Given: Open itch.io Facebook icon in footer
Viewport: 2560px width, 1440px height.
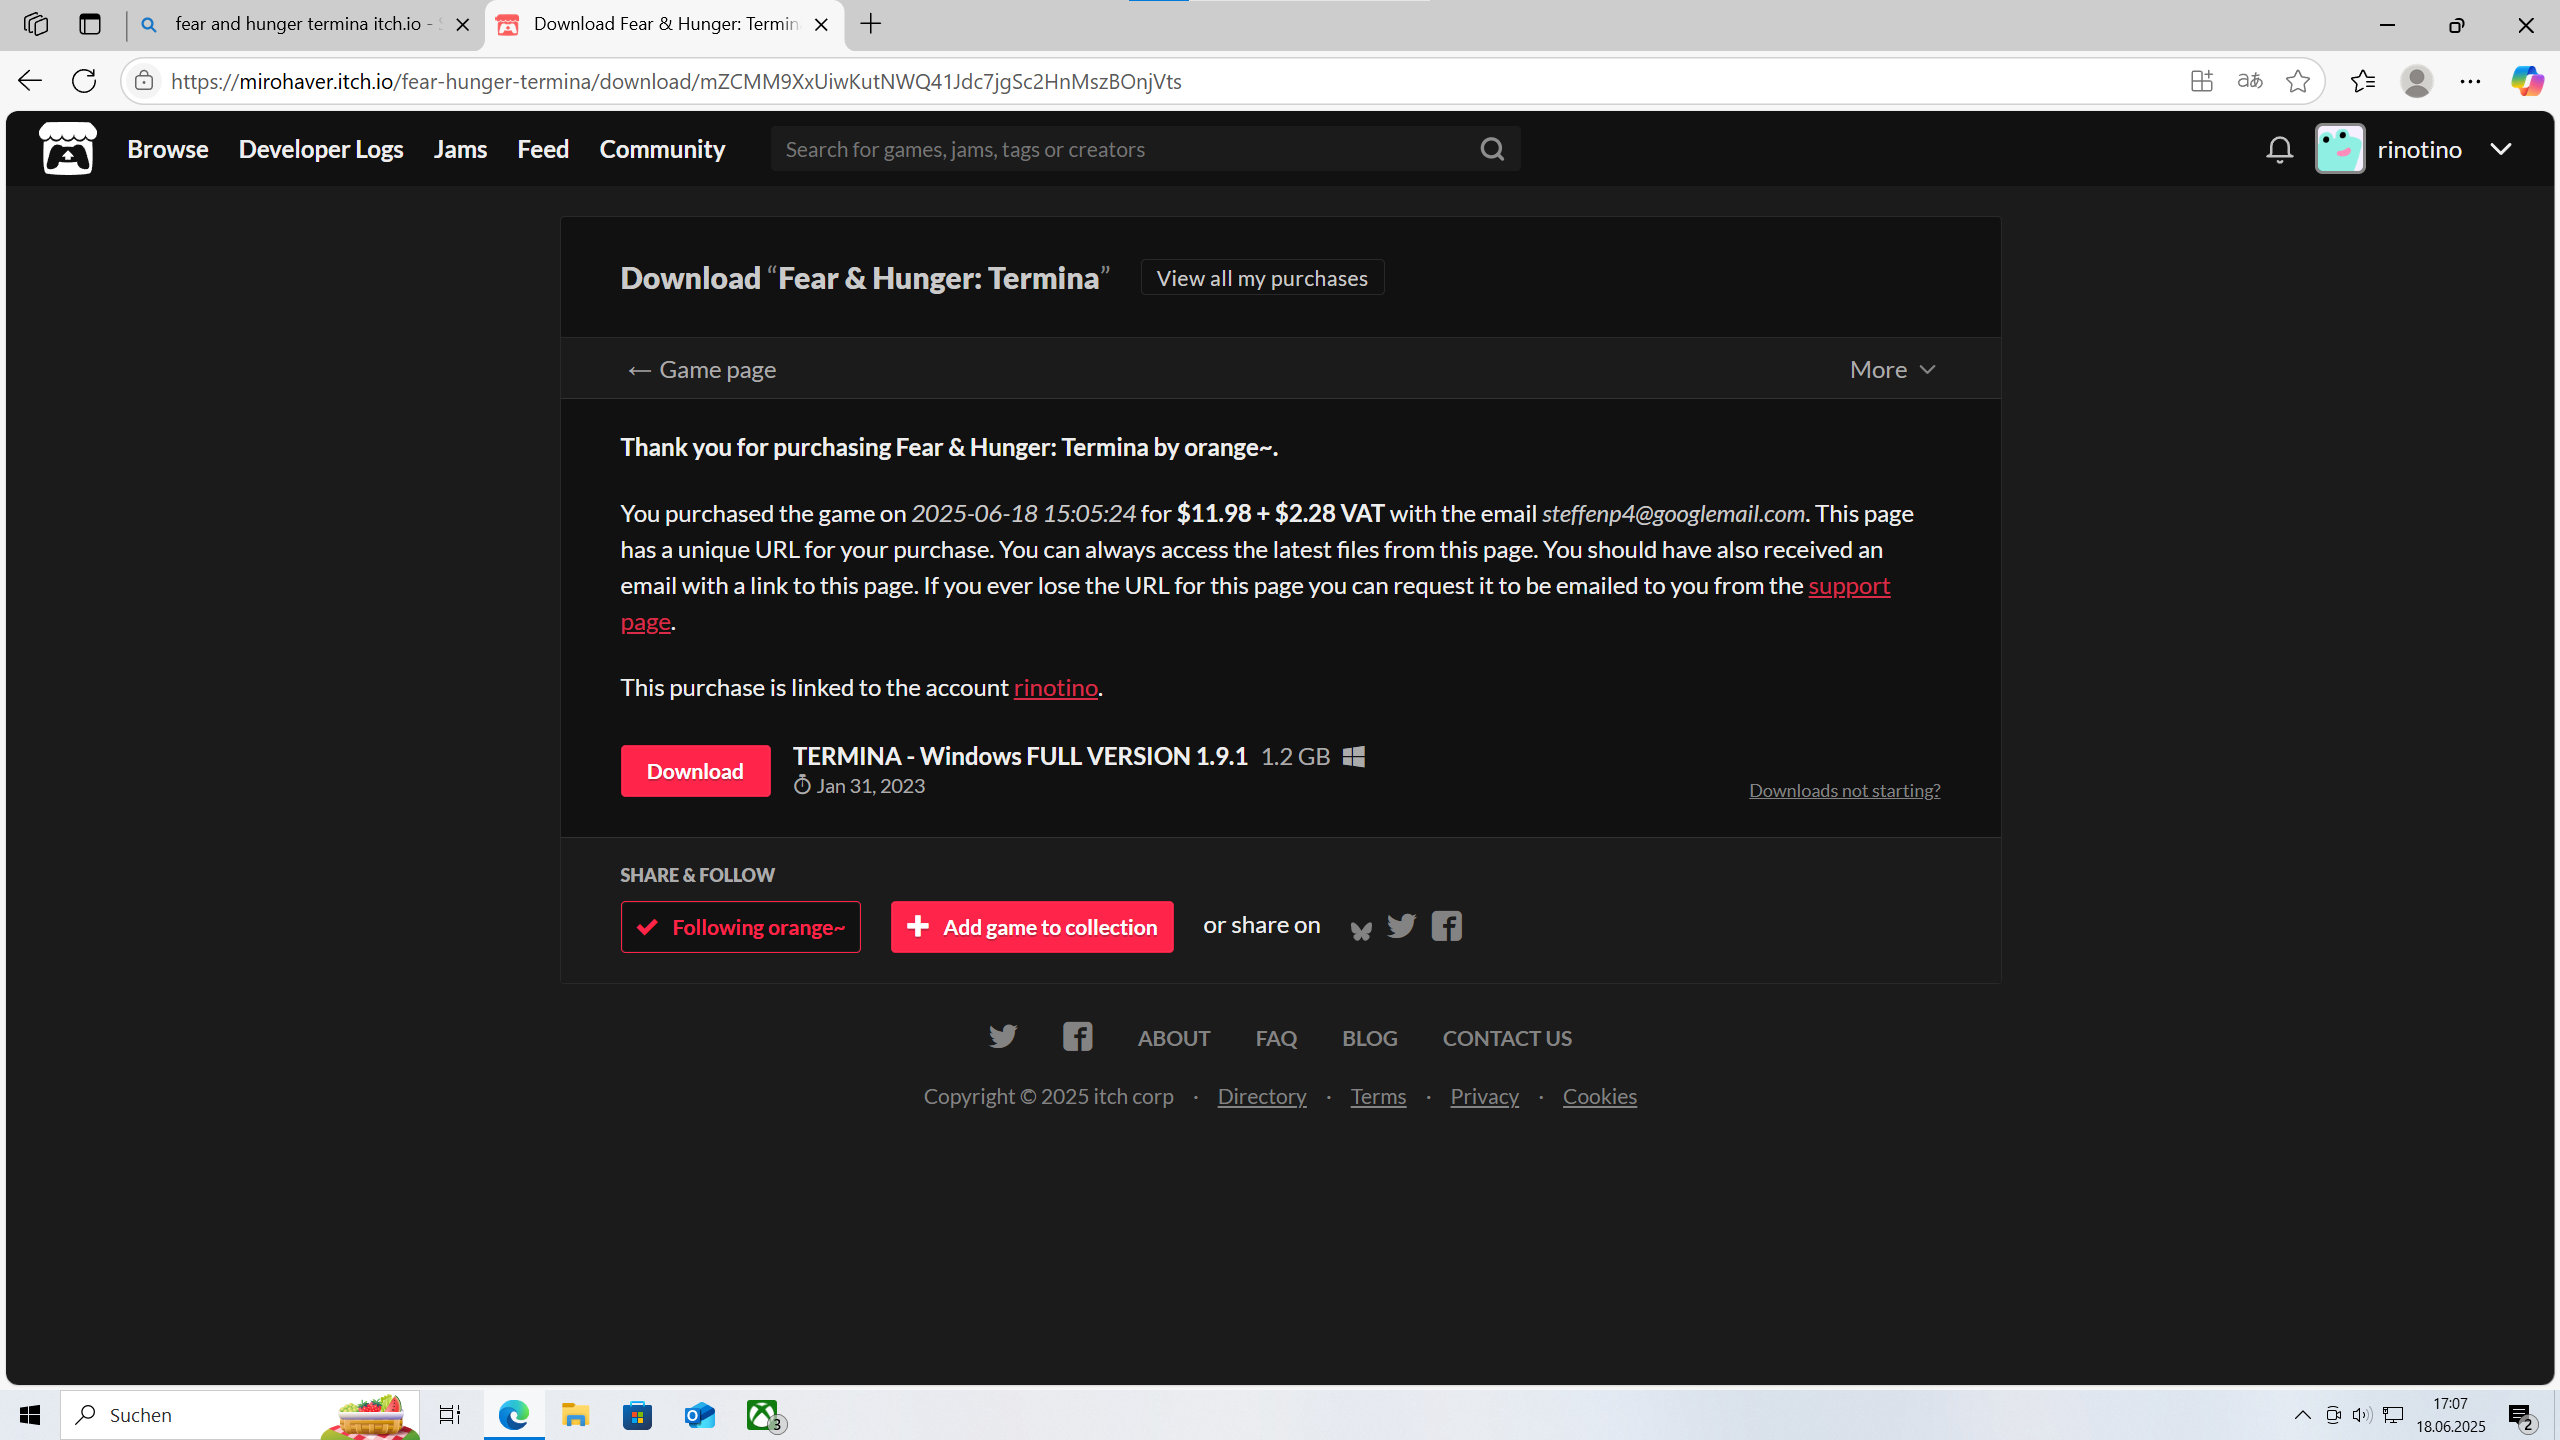Looking at the screenshot, I should coord(1077,1036).
